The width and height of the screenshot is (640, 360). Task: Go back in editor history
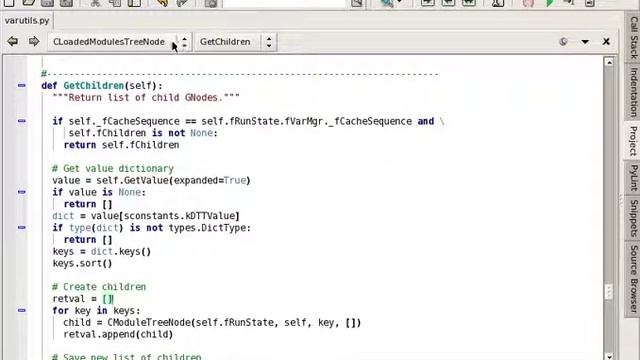coord(13,41)
